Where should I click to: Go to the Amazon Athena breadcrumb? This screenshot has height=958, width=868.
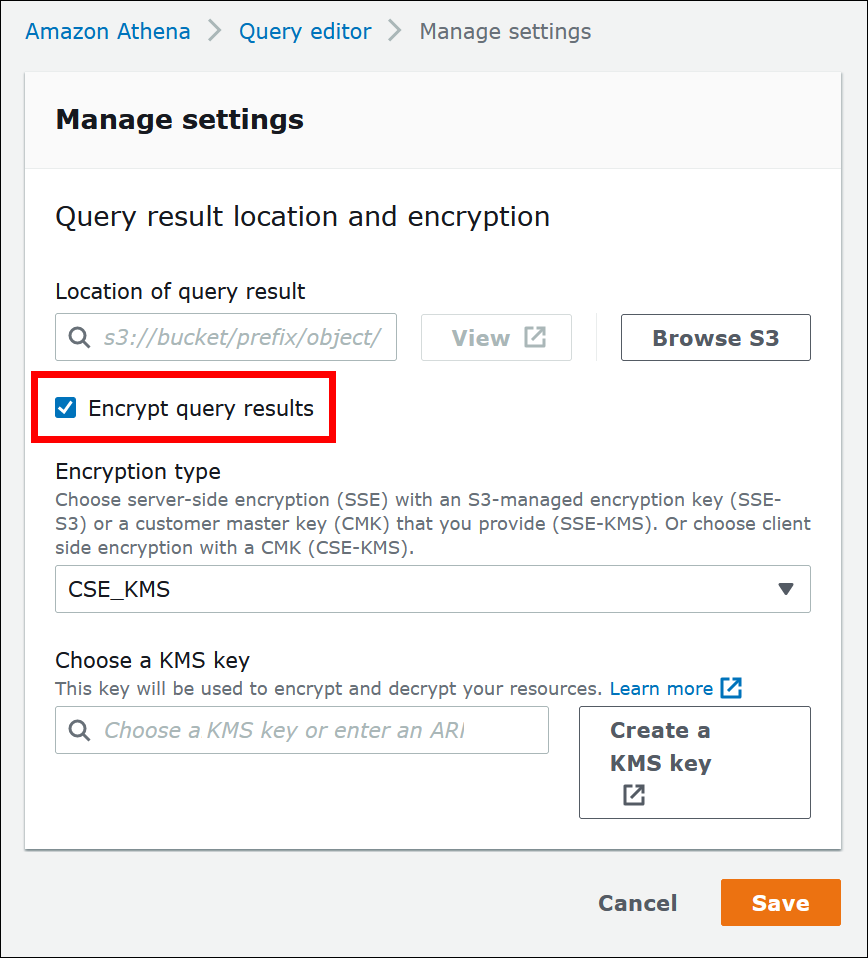tap(108, 31)
